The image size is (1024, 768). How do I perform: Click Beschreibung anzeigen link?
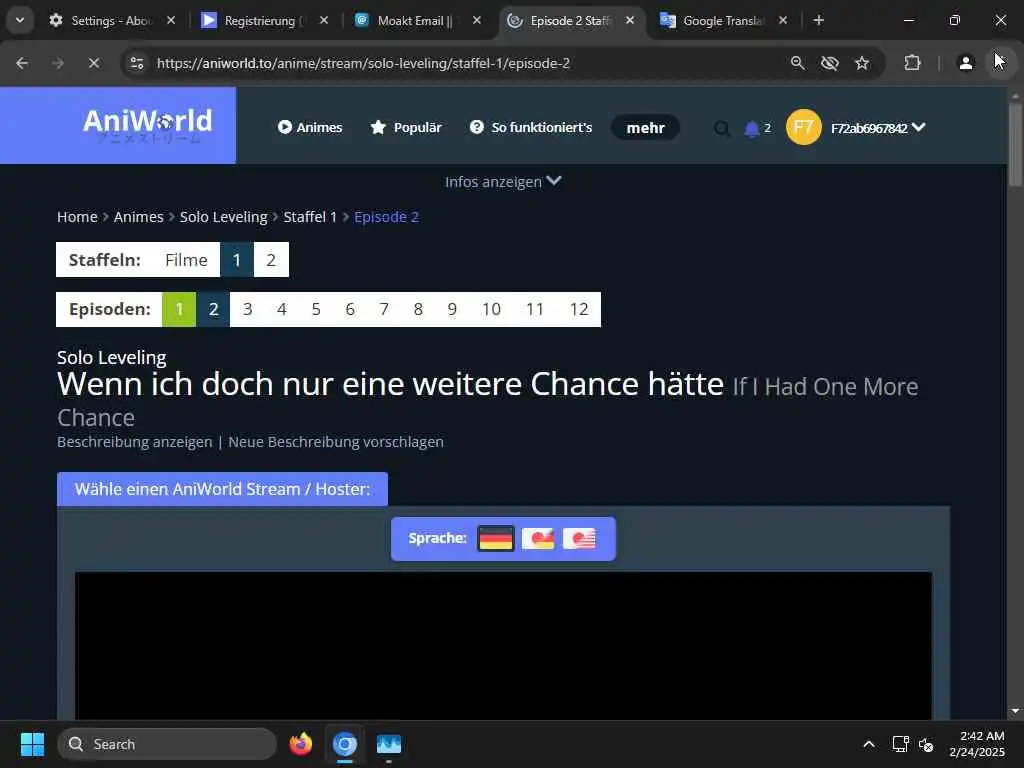click(x=135, y=442)
